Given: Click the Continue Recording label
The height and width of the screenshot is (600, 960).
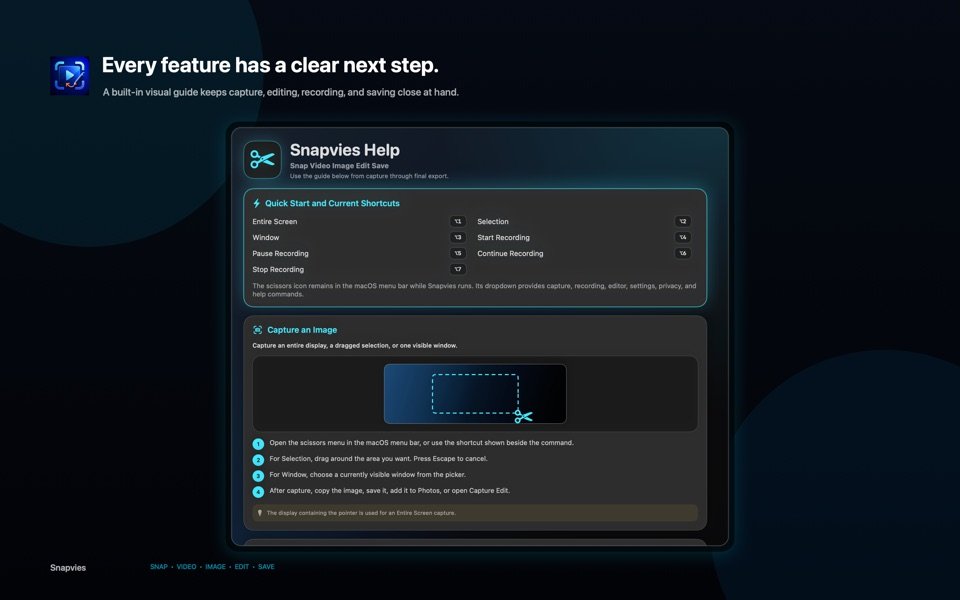Looking at the screenshot, I should (510, 253).
